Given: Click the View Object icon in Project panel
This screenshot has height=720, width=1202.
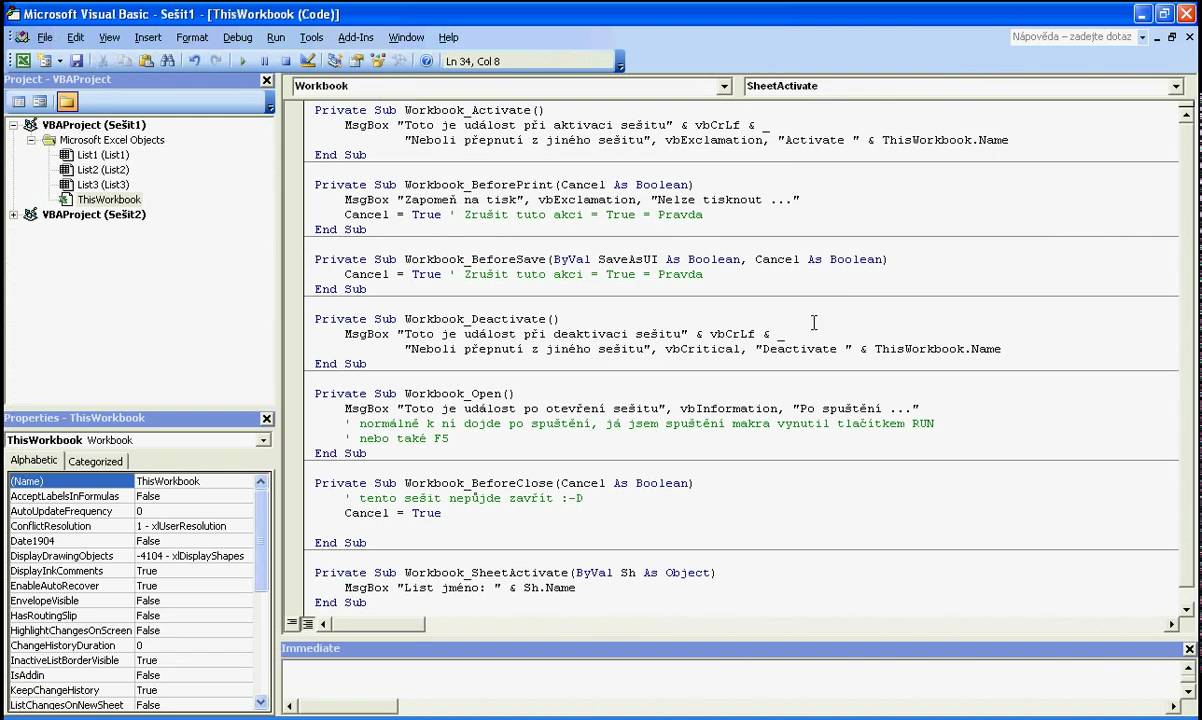Looking at the screenshot, I should pos(40,101).
